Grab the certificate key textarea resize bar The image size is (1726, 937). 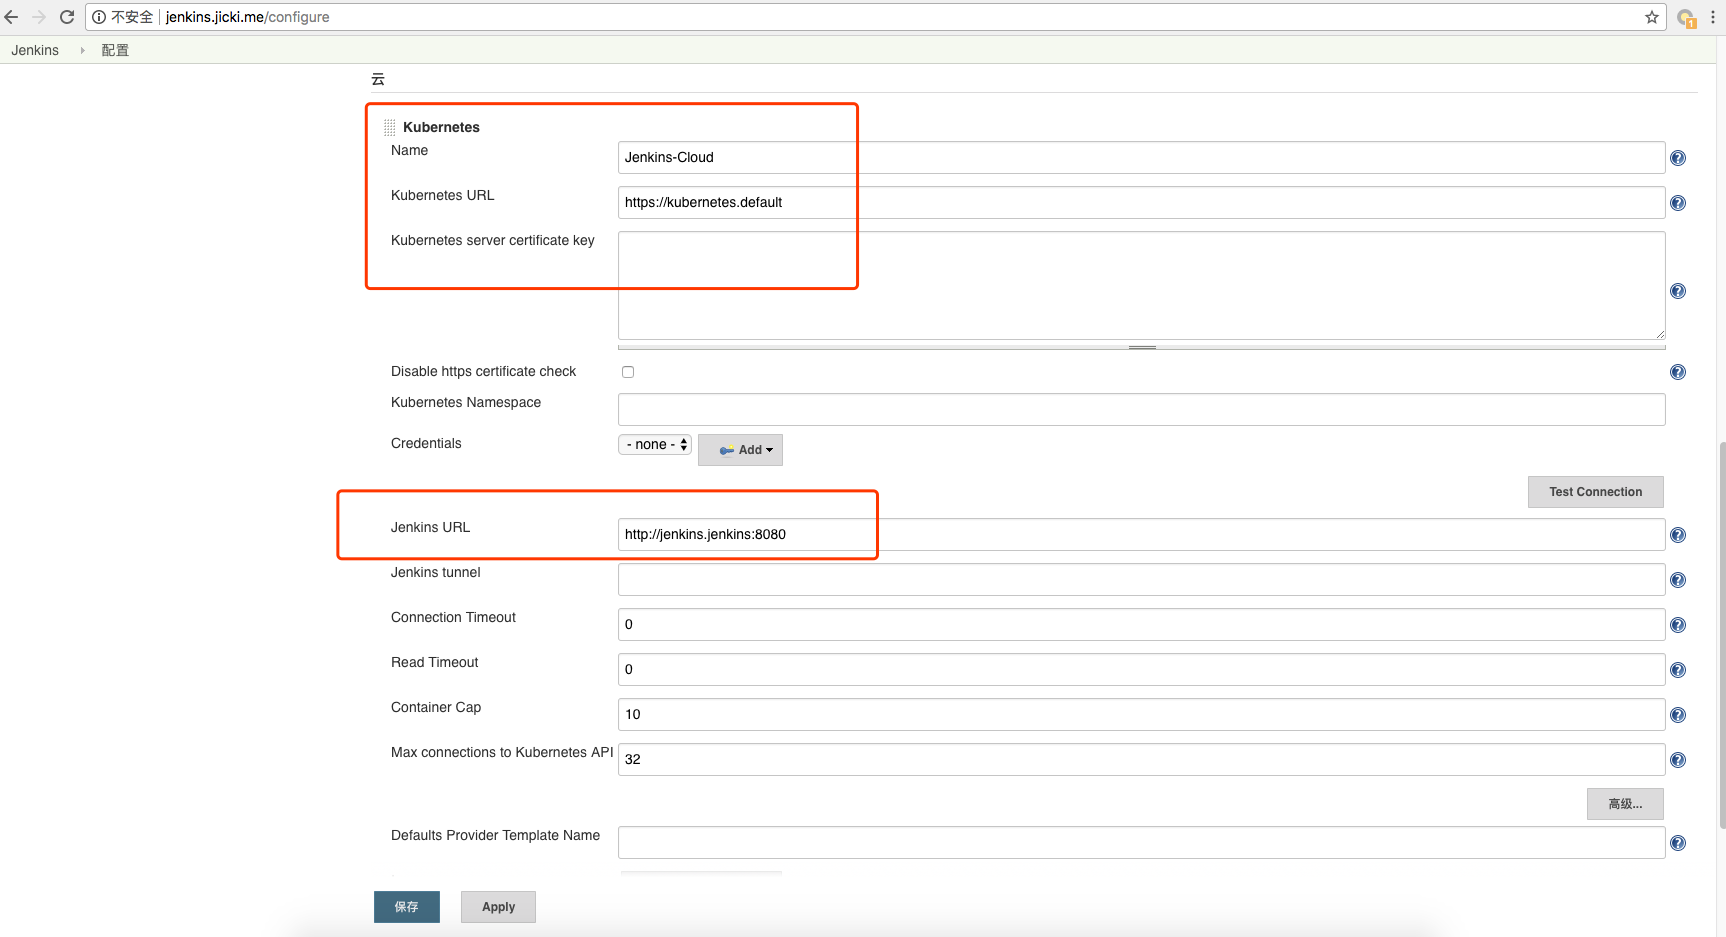1142,347
